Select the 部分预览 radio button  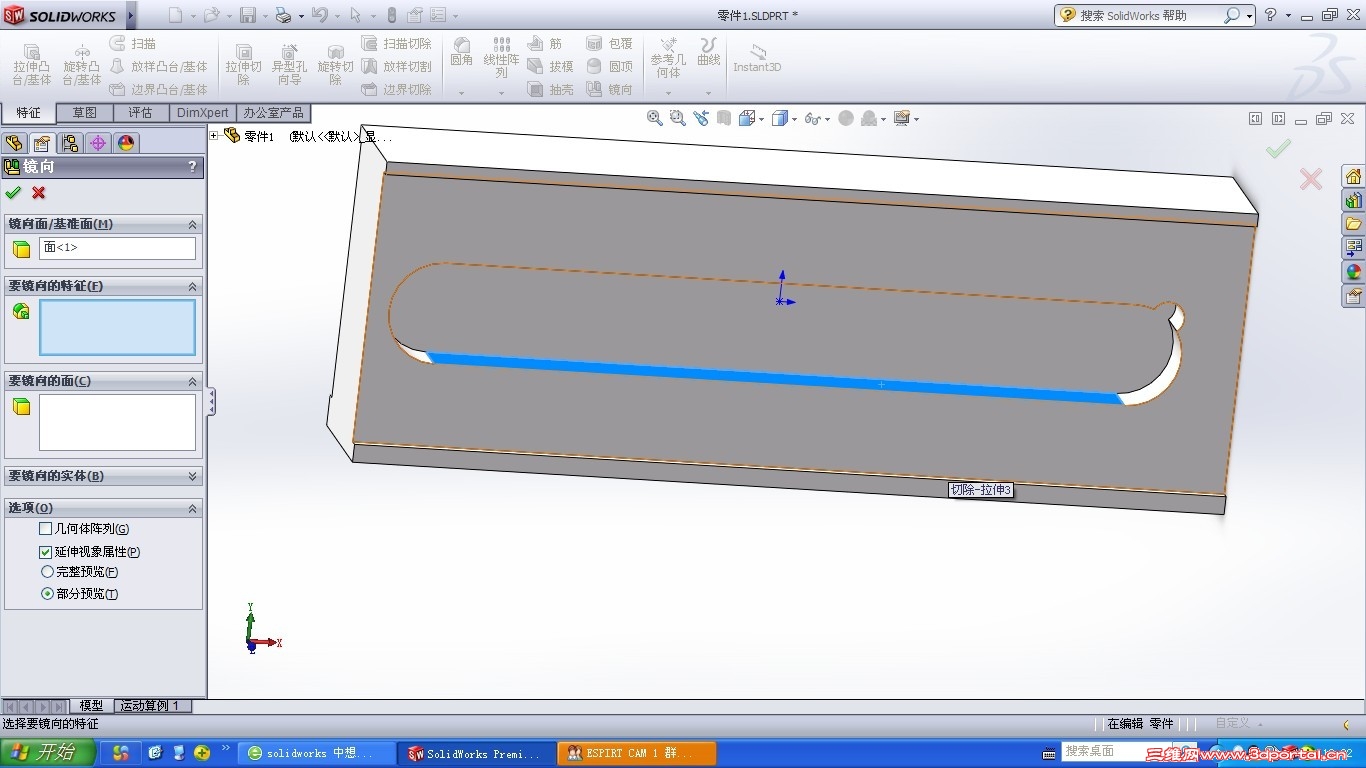[47, 593]
